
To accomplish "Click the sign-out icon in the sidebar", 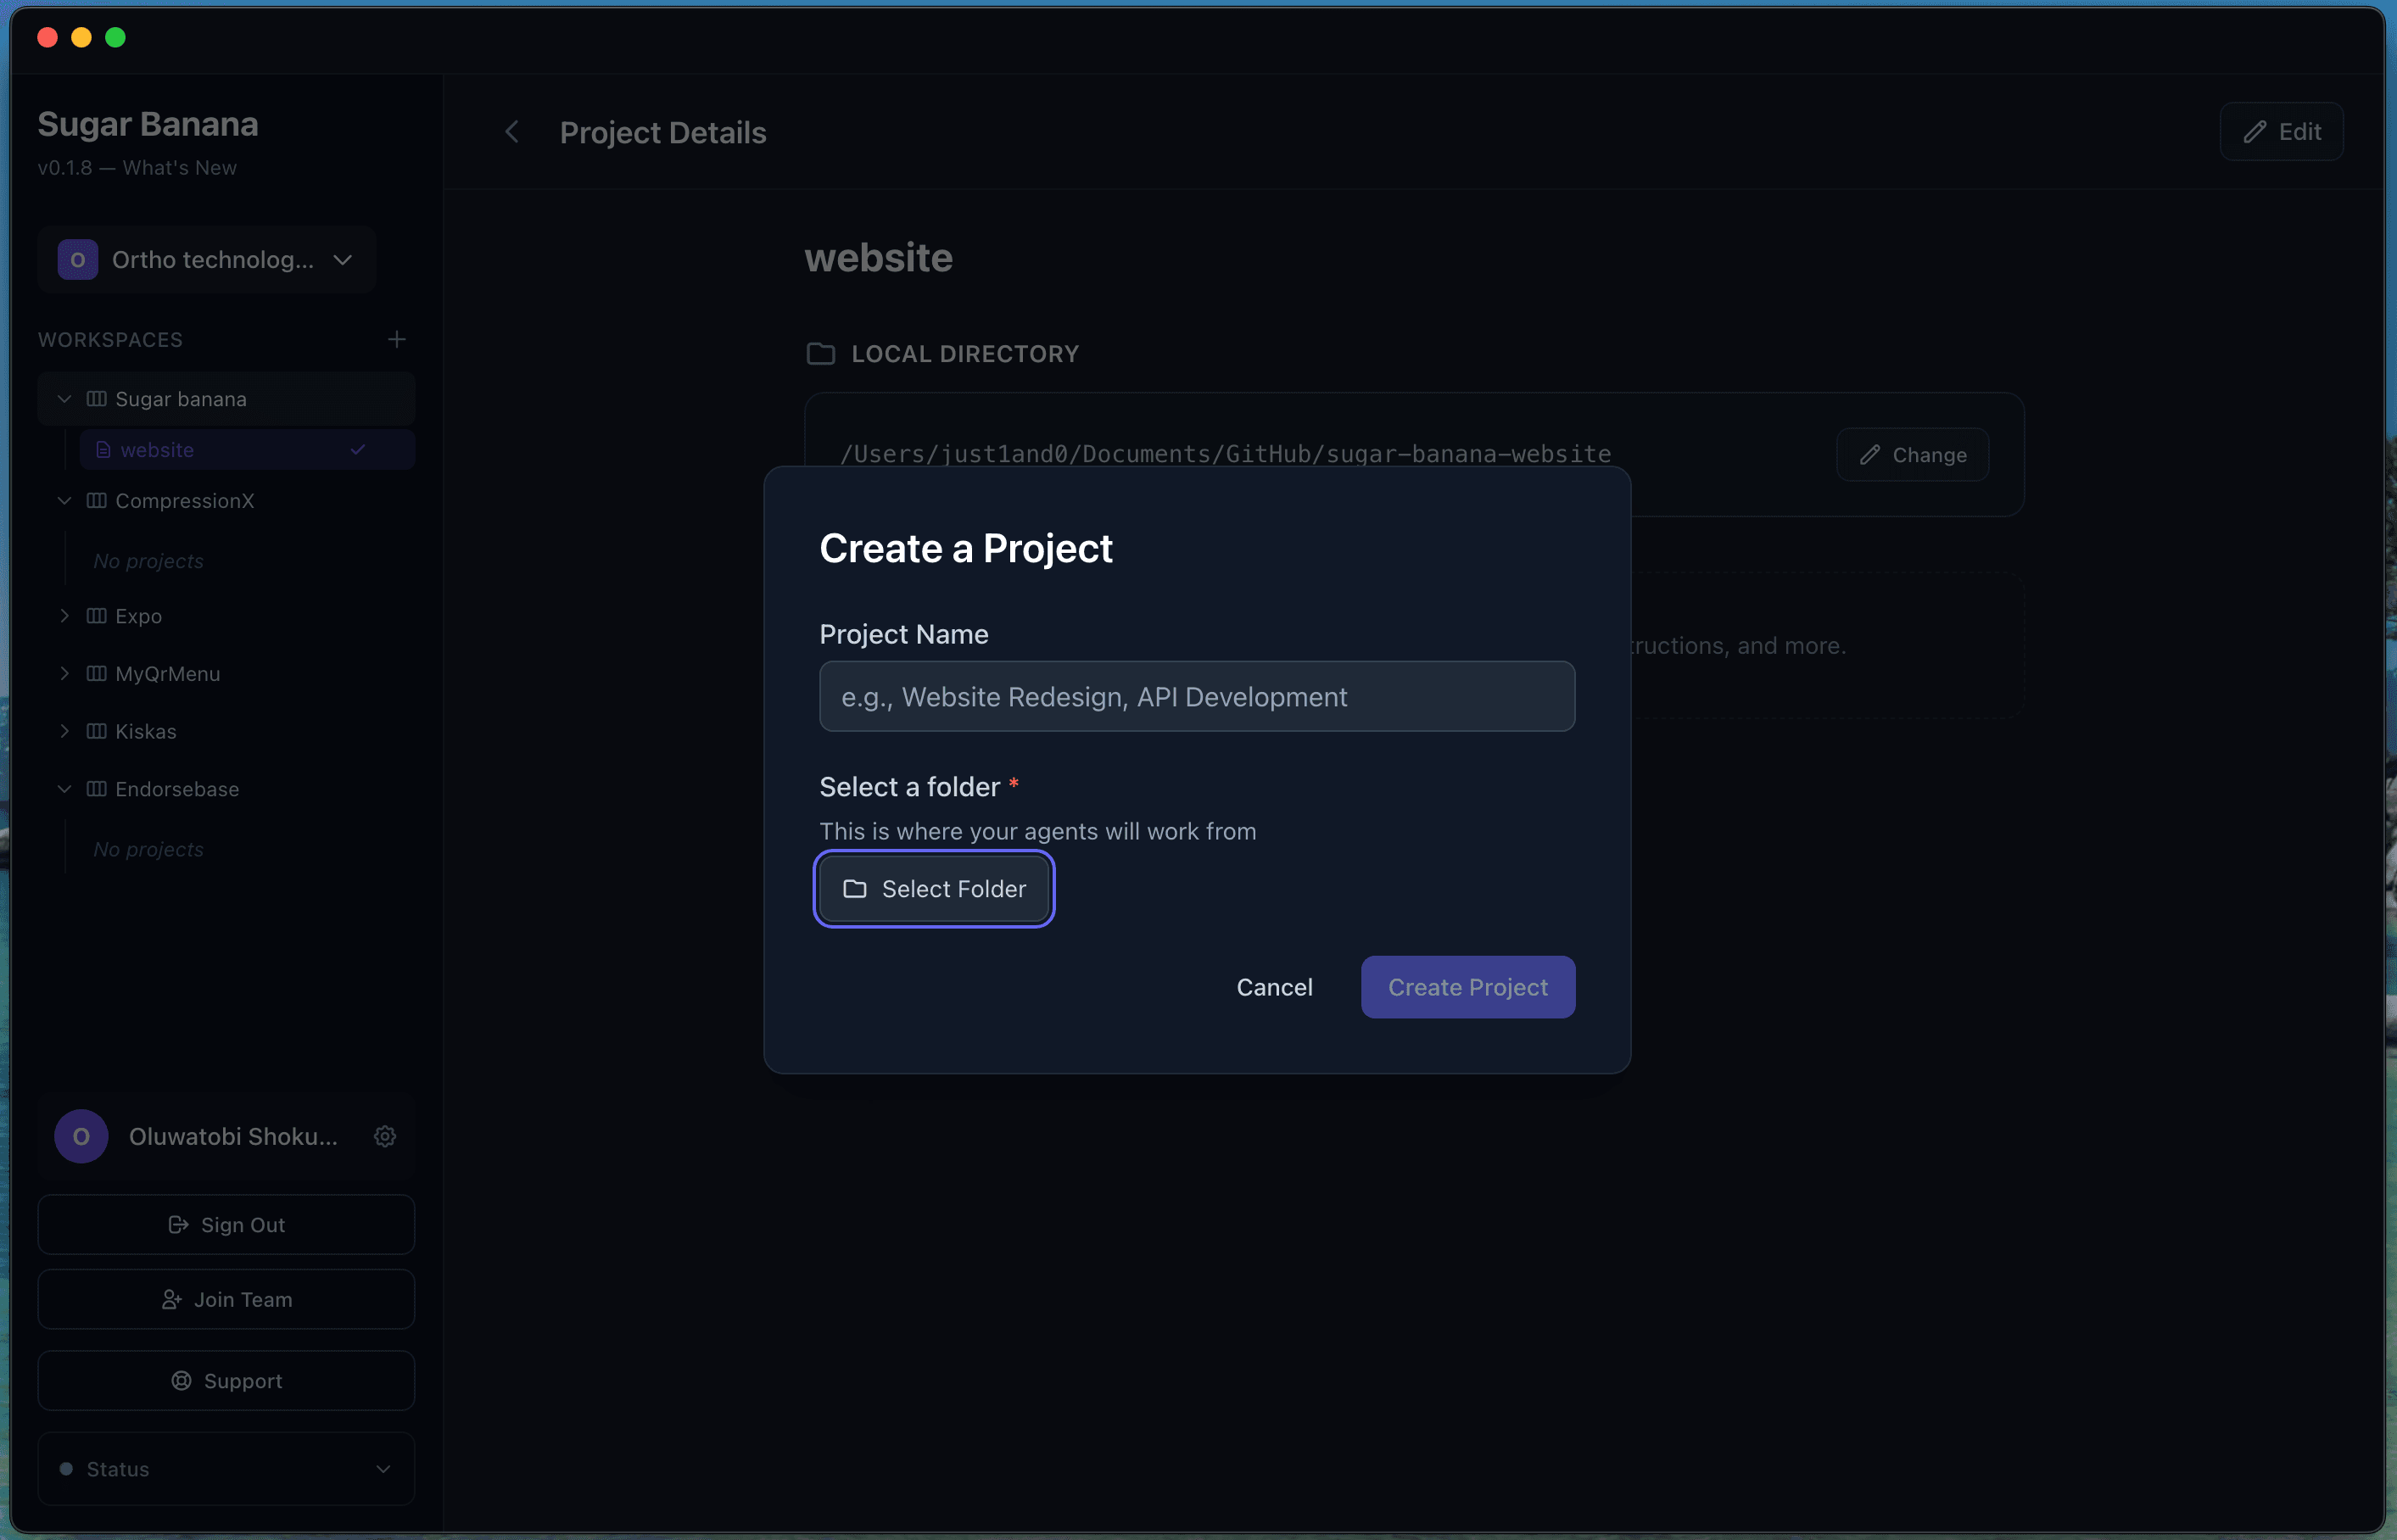I will tap(178, 1224).
